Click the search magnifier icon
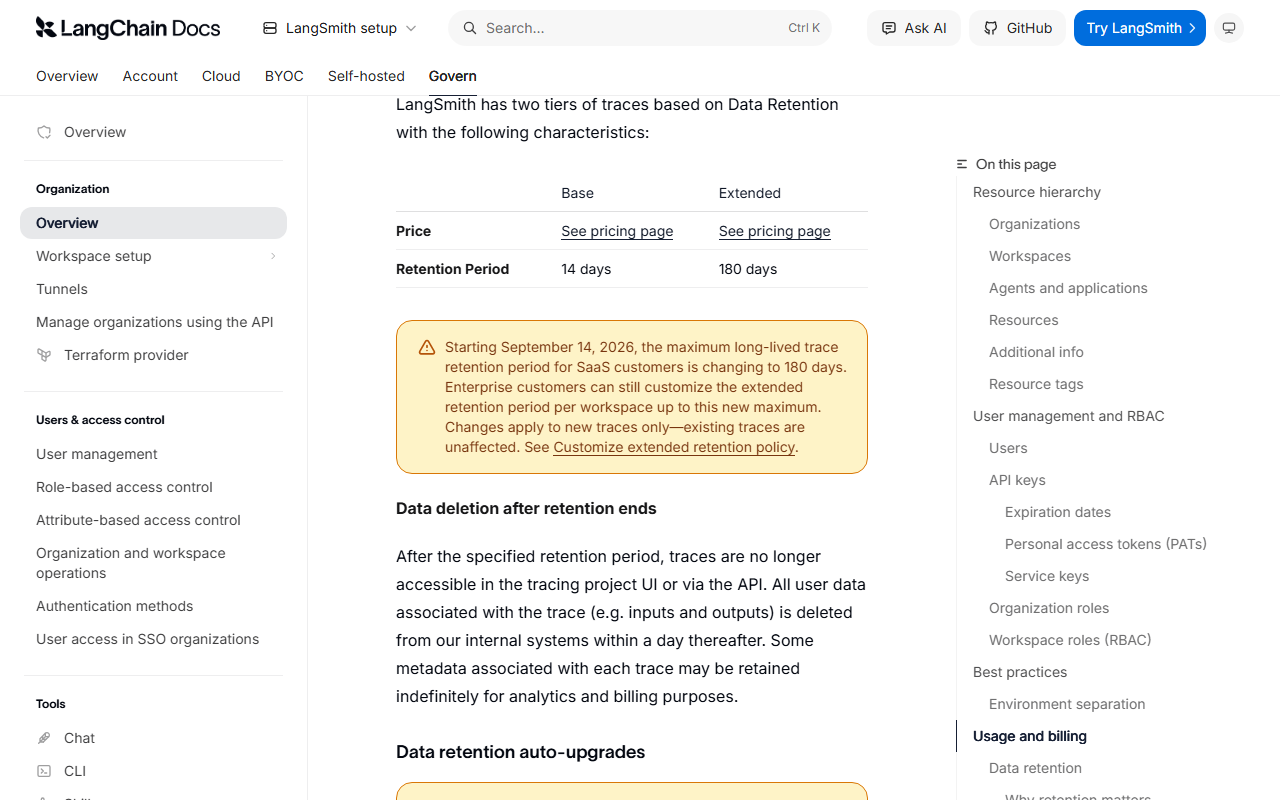 469,28
